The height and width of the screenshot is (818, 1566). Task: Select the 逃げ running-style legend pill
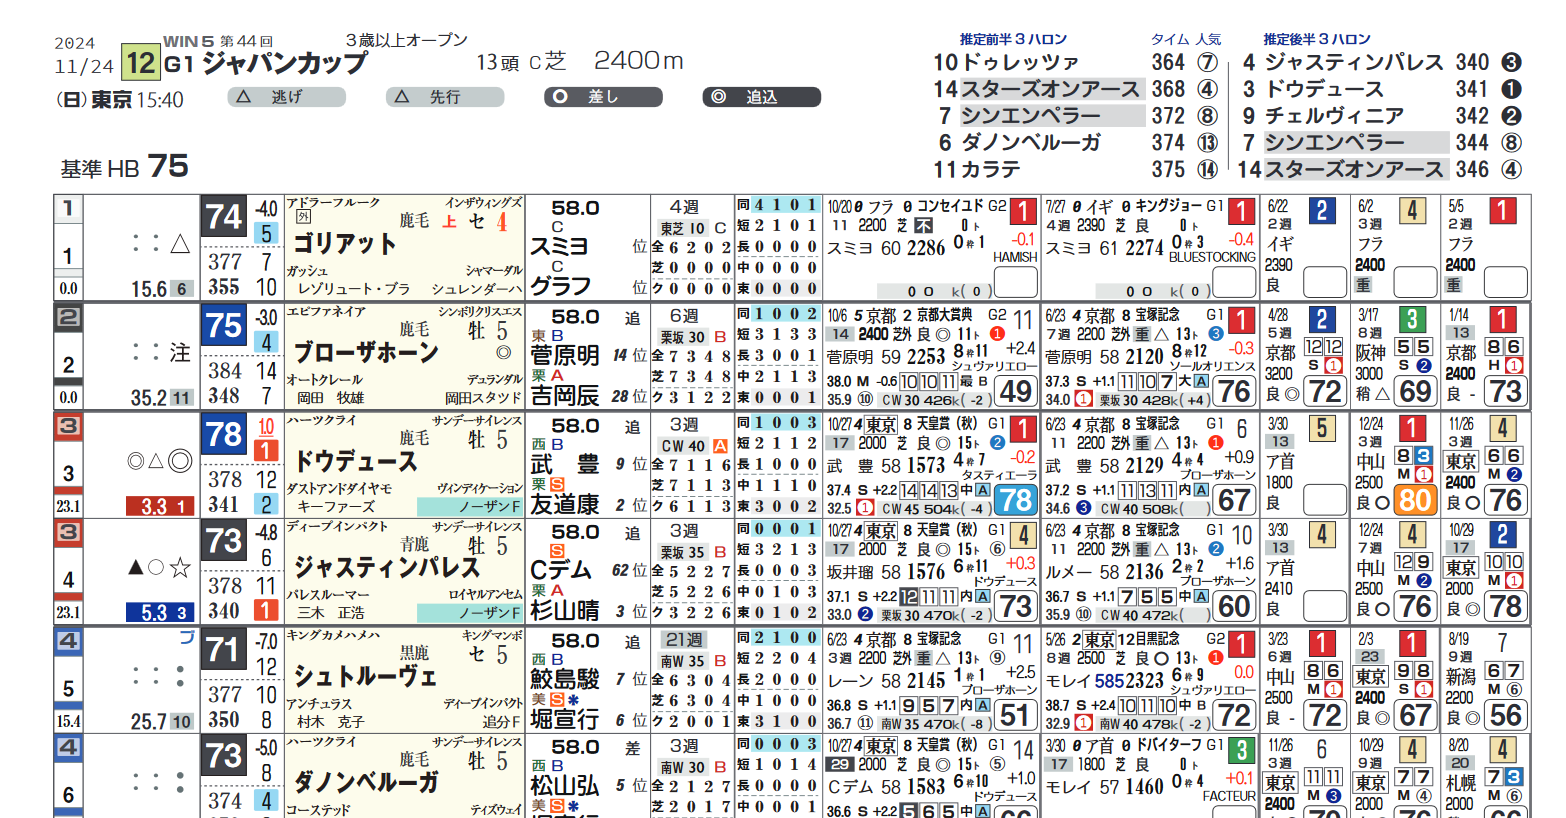[287, 97]
